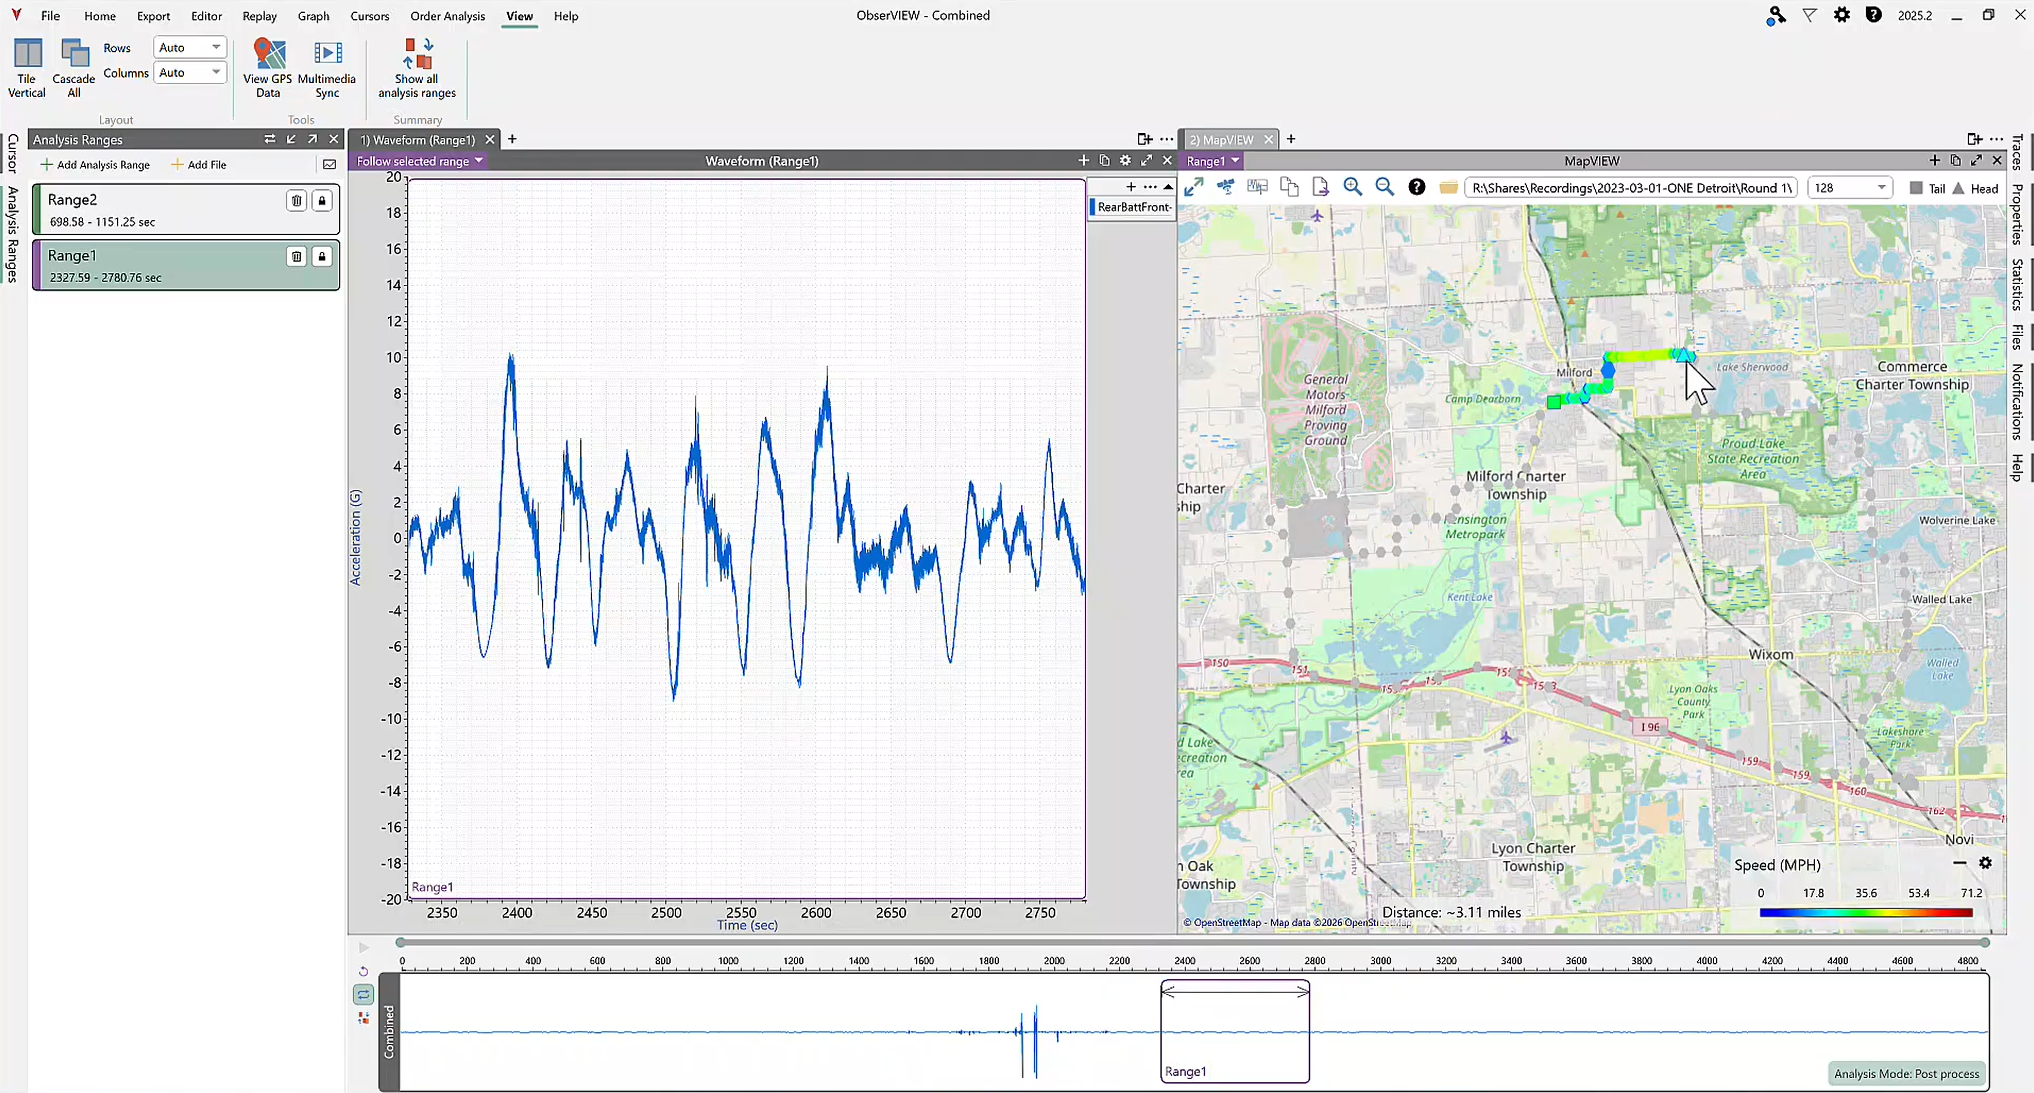Screen dimensions: 2034x1093
Task: Switch to the 2) MapVIEW tab
Action: pos(1221,140)
